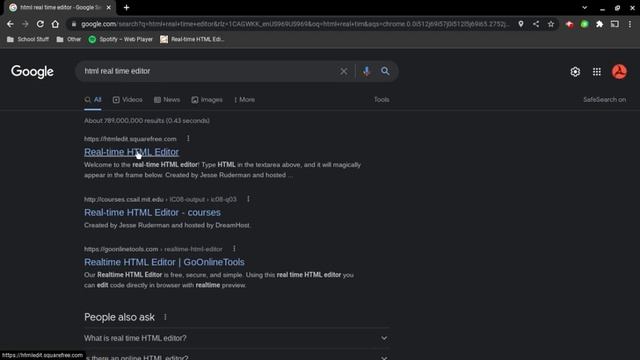Switch to the Images tab
640x360 pixels.
coord(207,100)
